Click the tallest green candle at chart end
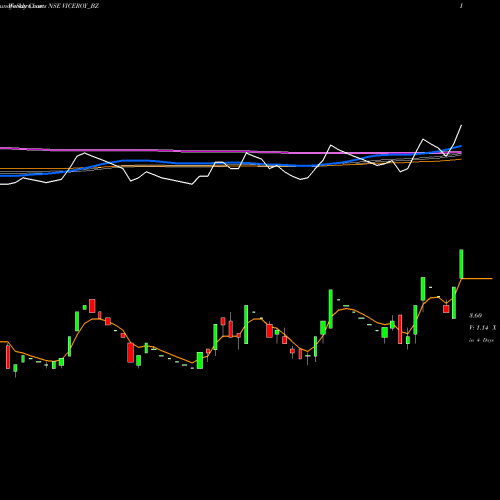Screen dimensions: 500x500 [x=461, y=264]
